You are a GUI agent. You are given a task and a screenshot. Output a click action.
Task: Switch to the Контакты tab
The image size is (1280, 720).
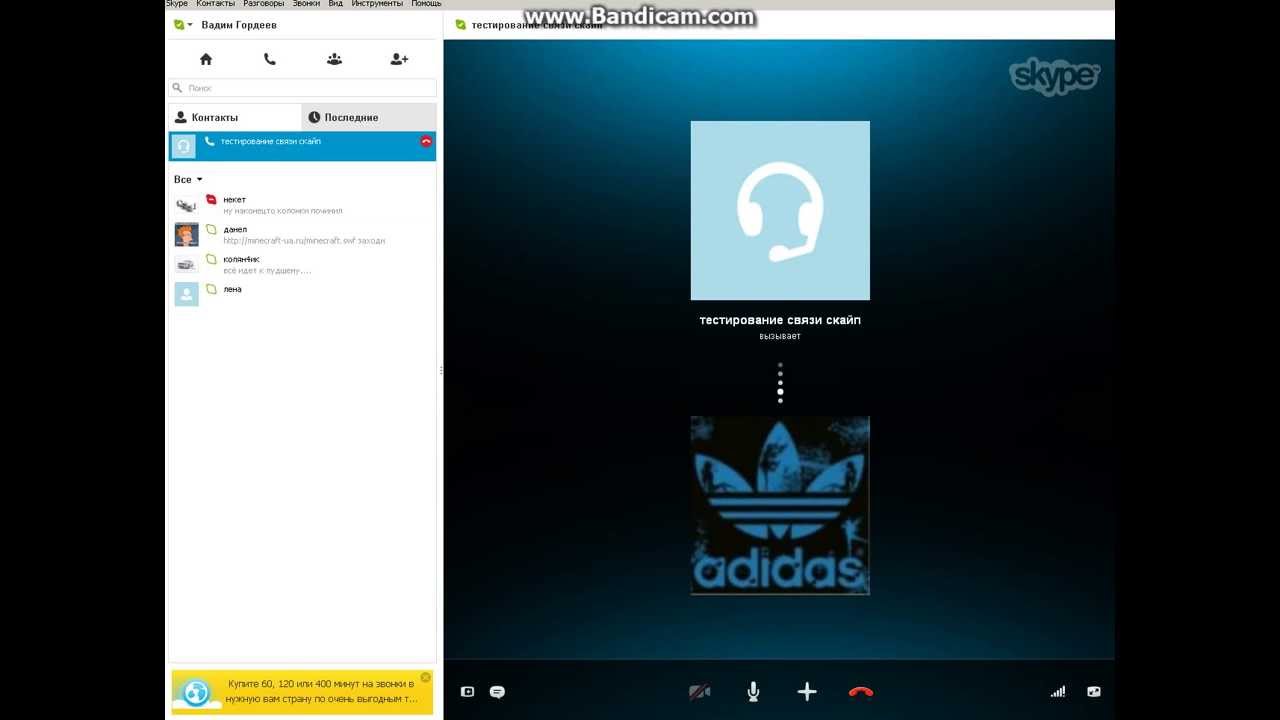click(x=235, y=117)
